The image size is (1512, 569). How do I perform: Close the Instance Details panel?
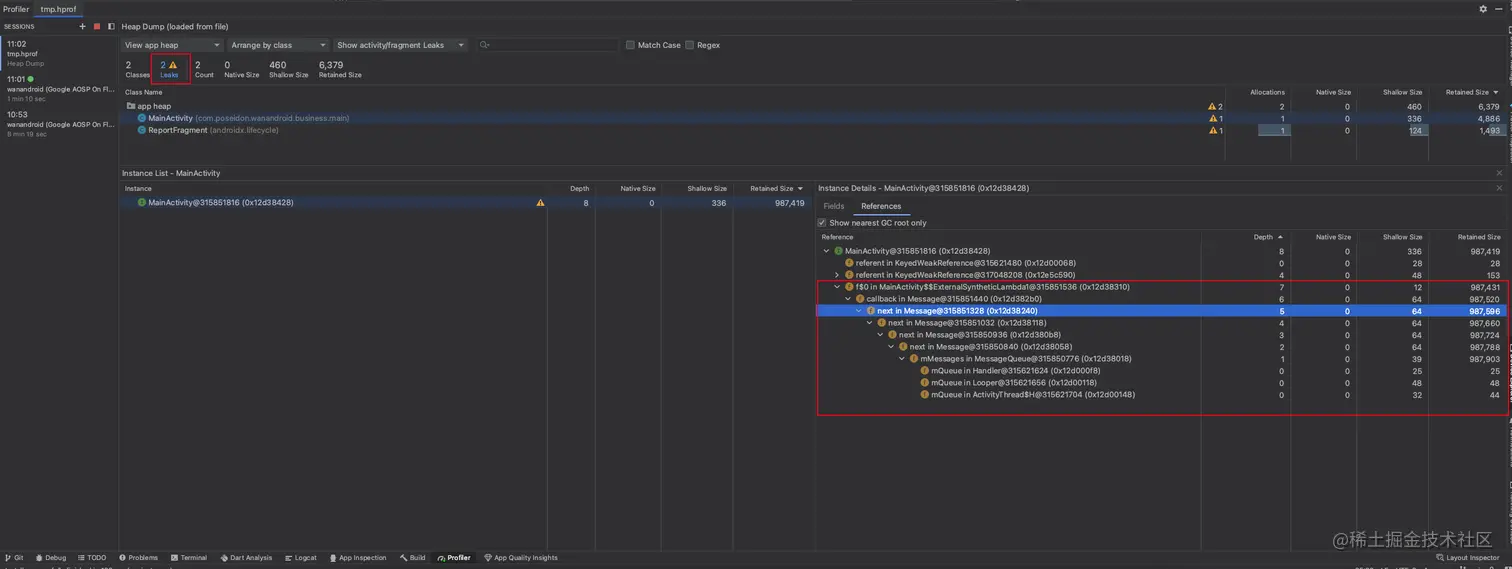(1499, 188)
